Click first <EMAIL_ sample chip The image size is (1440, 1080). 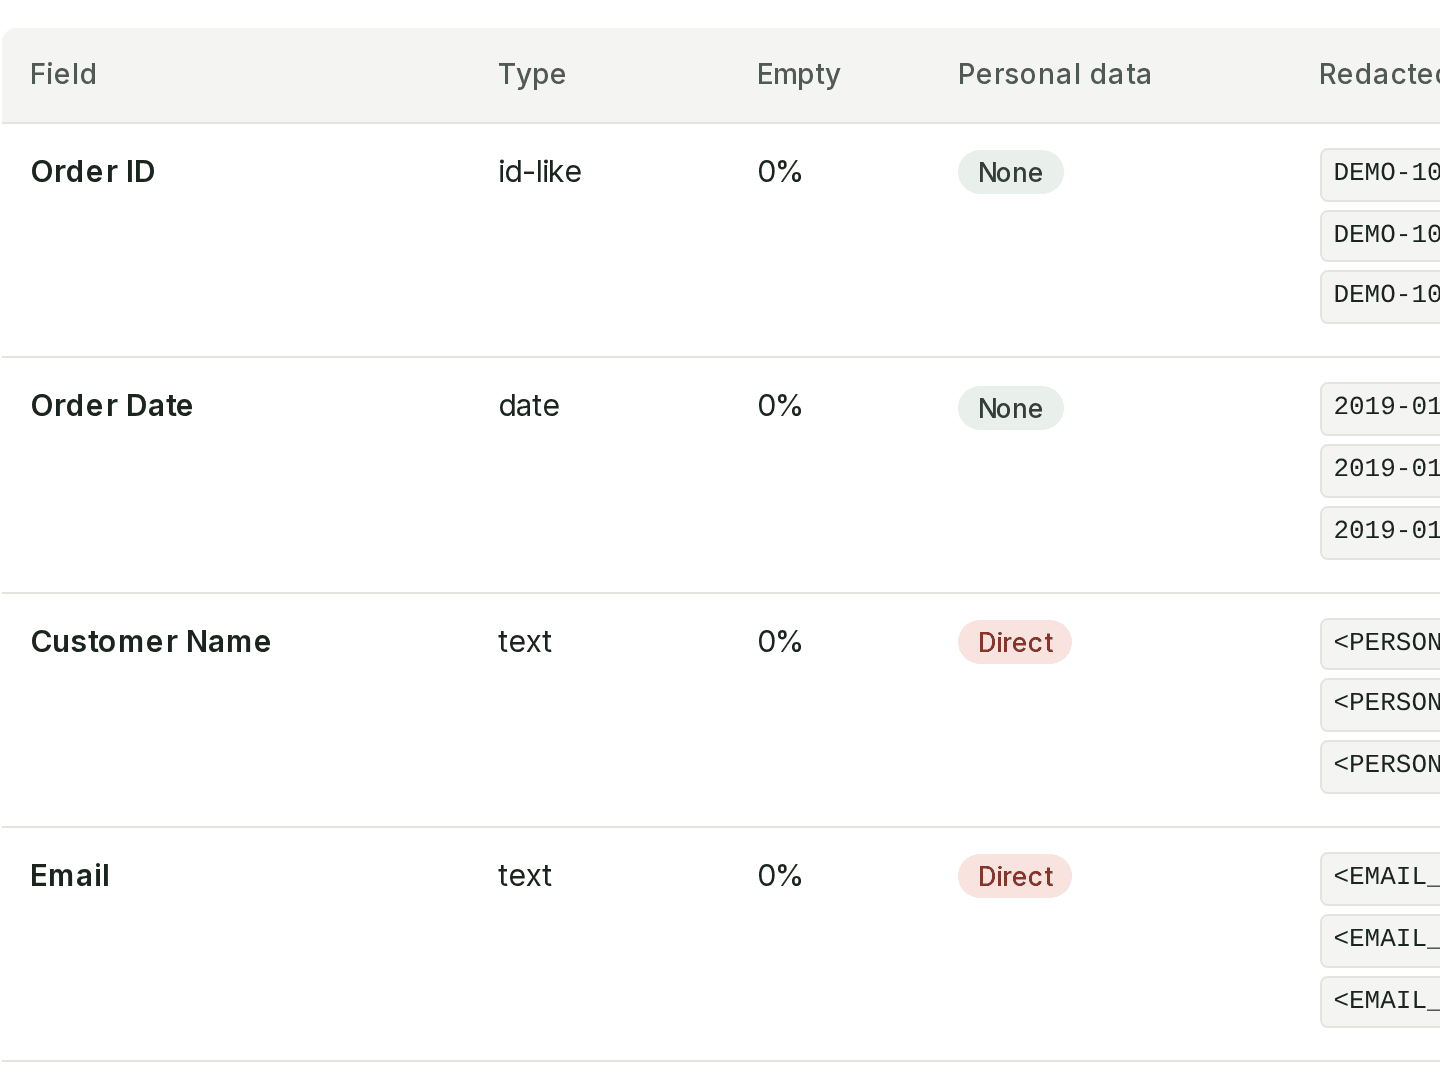pos(1381,878)
